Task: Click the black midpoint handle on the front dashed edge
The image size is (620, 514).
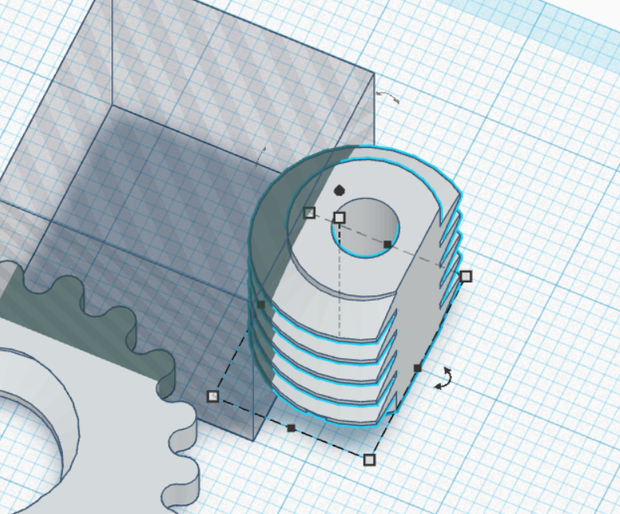Action: coord(291,428)
